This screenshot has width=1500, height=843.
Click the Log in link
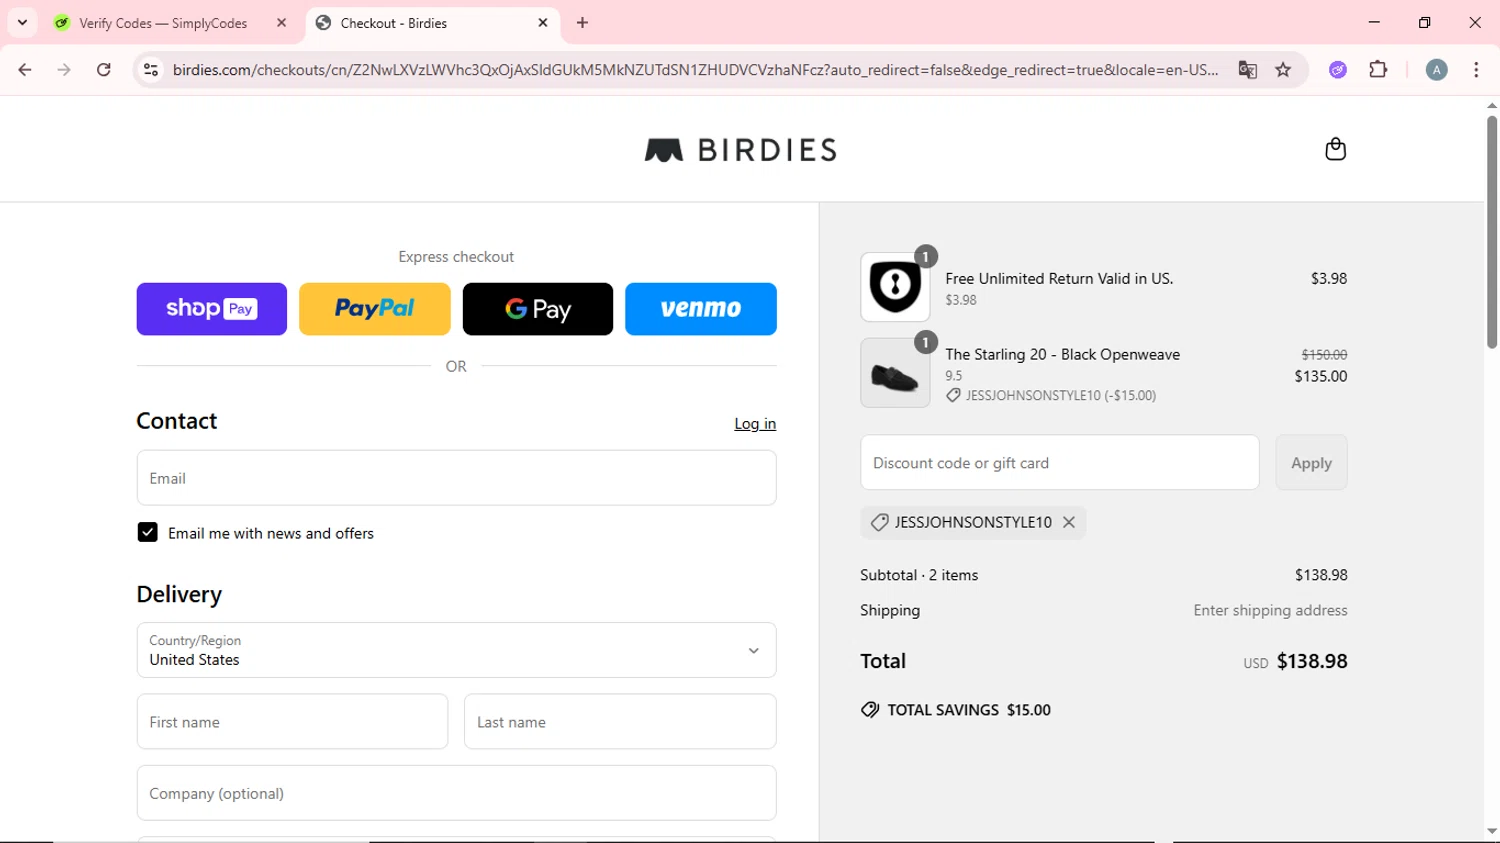click(x=755, y=424)
